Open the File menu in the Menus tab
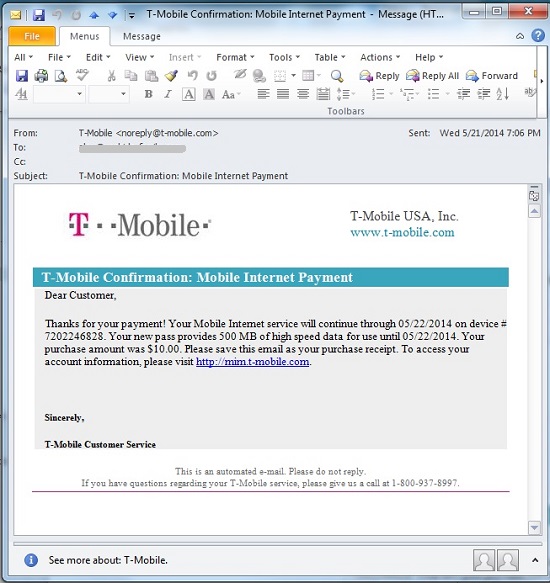 [59, 57]
